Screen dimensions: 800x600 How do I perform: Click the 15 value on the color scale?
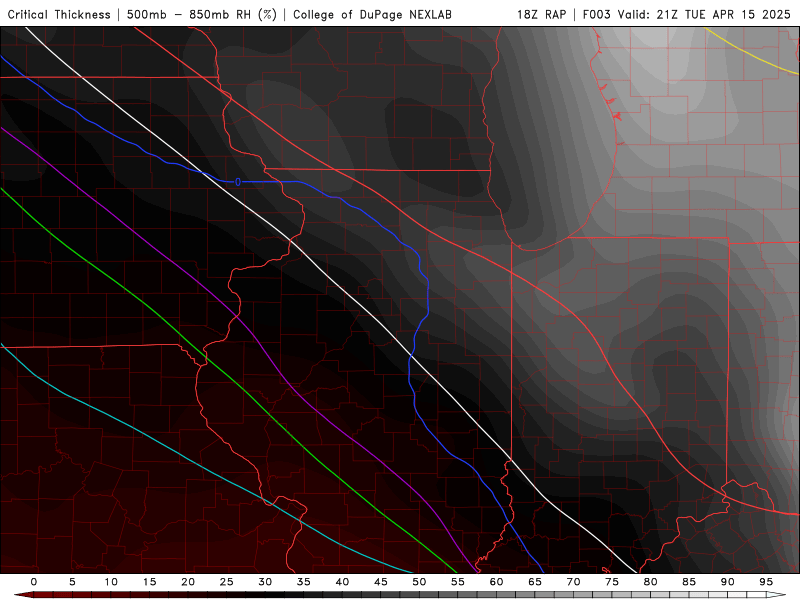pyautogui.click(x=149, y=582)
